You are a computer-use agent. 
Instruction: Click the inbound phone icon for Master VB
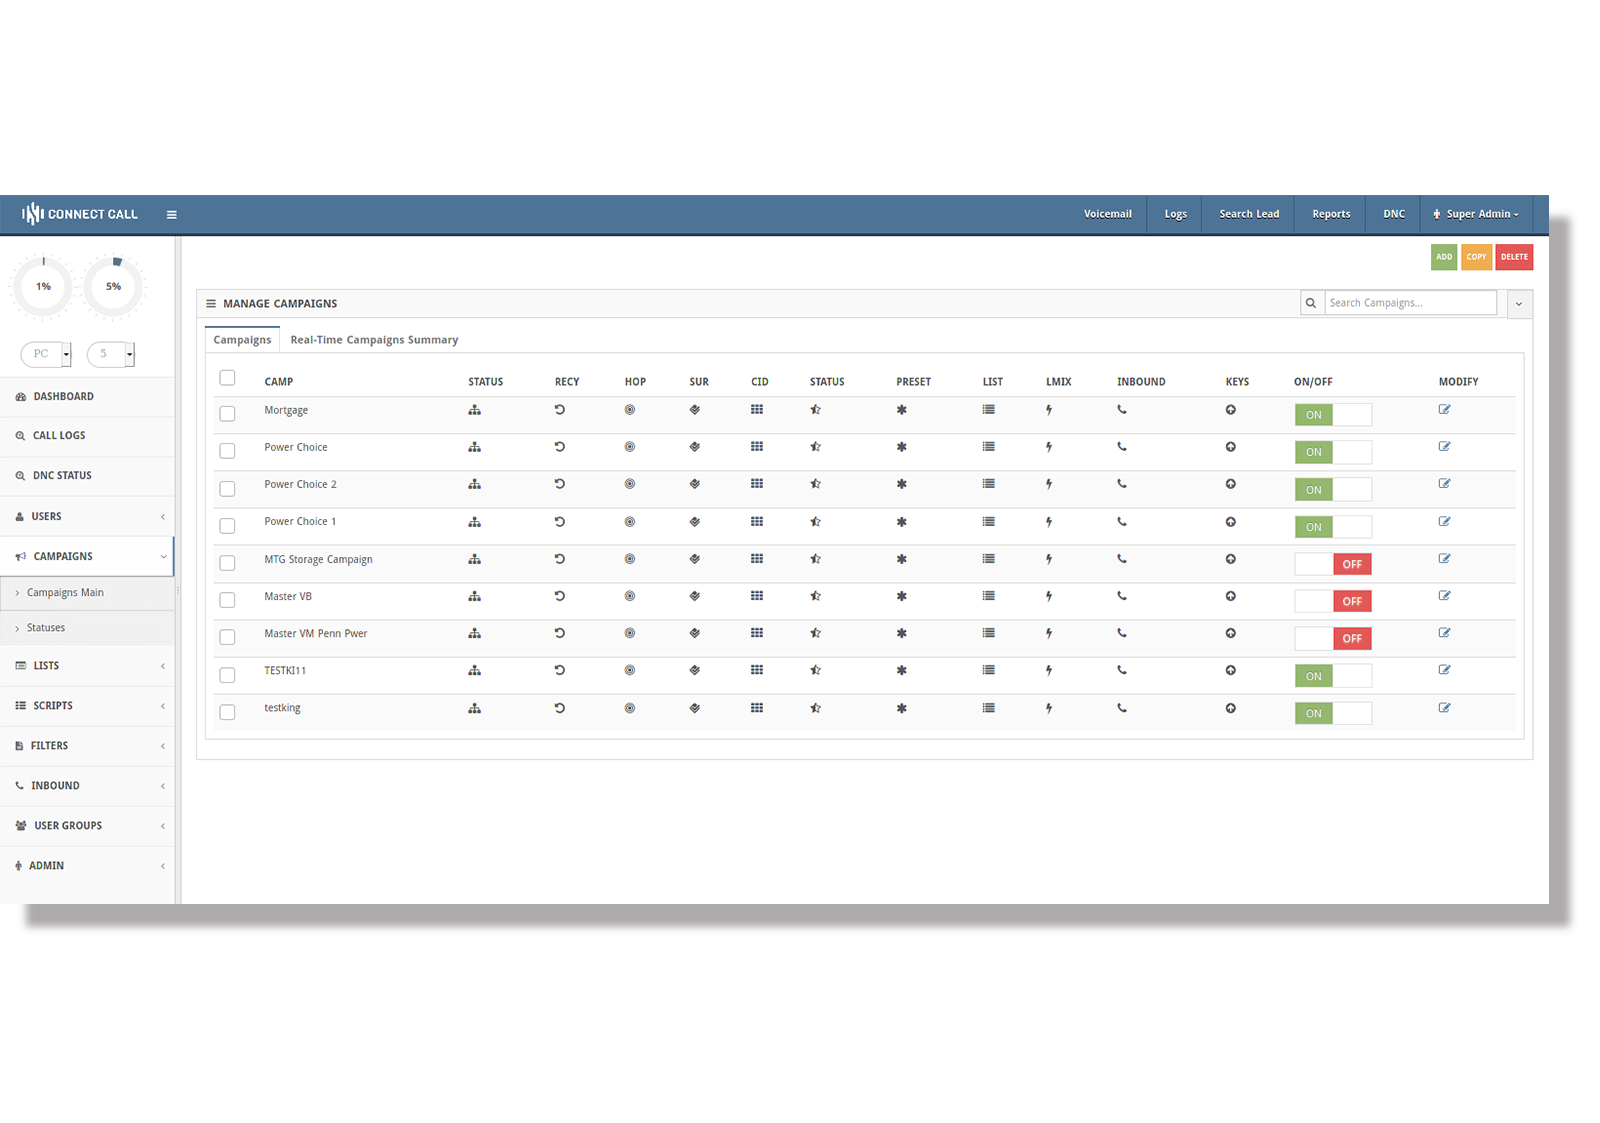[1122, 596]
